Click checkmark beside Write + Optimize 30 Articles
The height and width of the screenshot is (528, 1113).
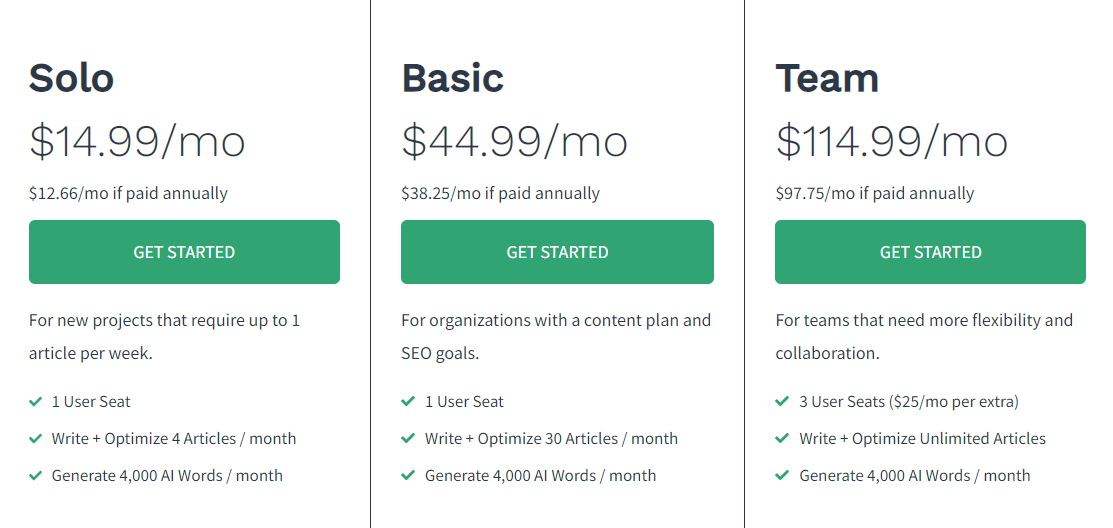coord(408,439)
